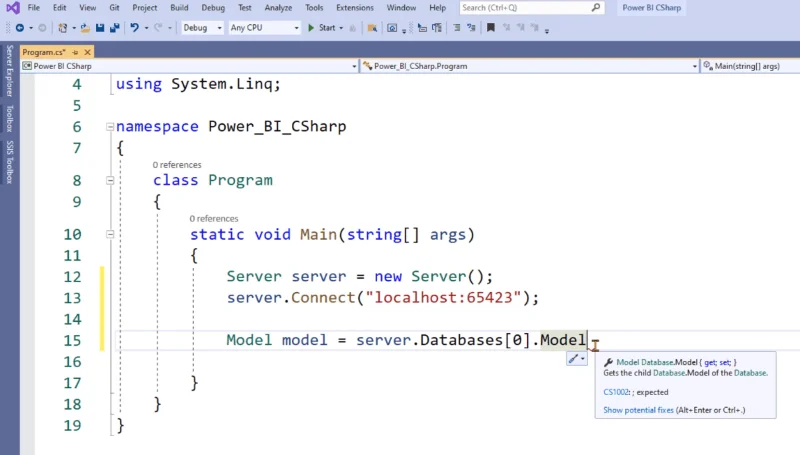
Task: Click the comment-out selected lines icon
Action: 457,28
